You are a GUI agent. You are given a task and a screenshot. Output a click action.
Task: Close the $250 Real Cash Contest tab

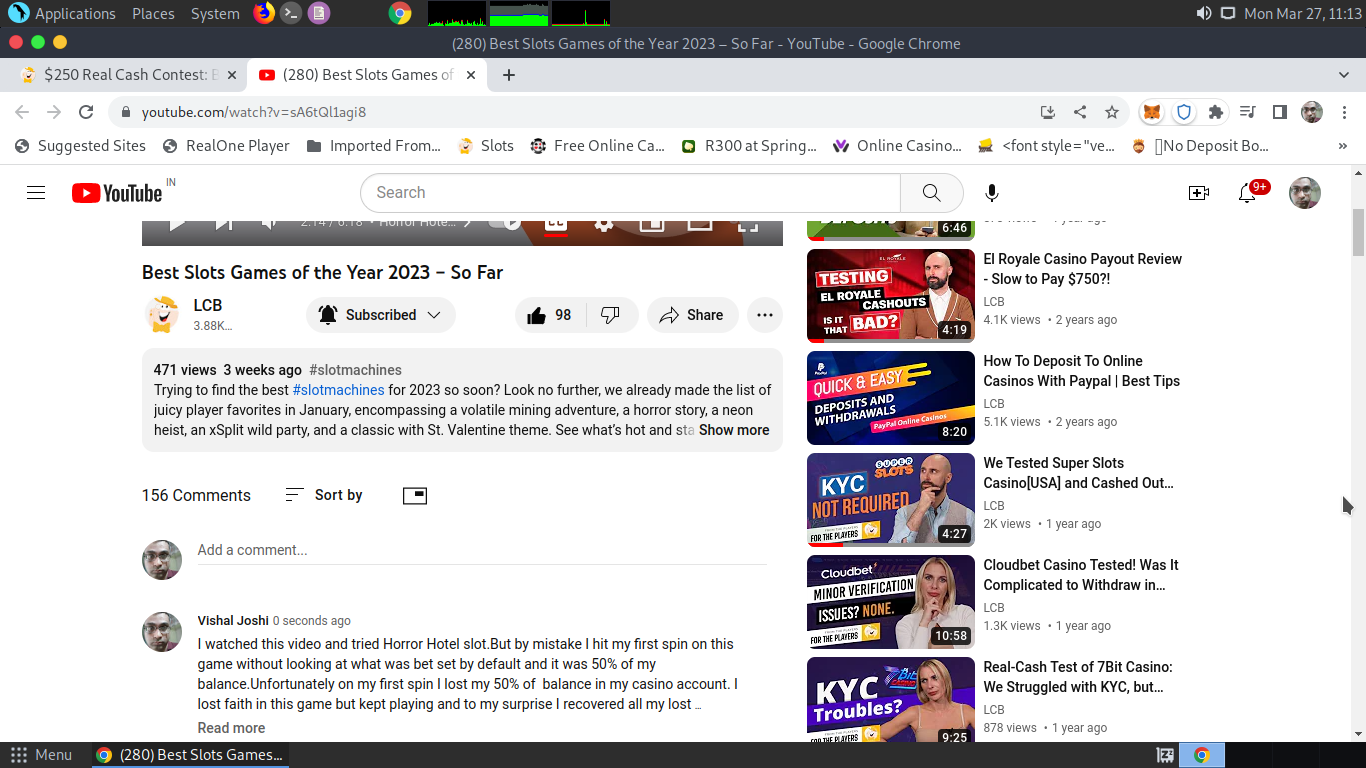[232, 75]
